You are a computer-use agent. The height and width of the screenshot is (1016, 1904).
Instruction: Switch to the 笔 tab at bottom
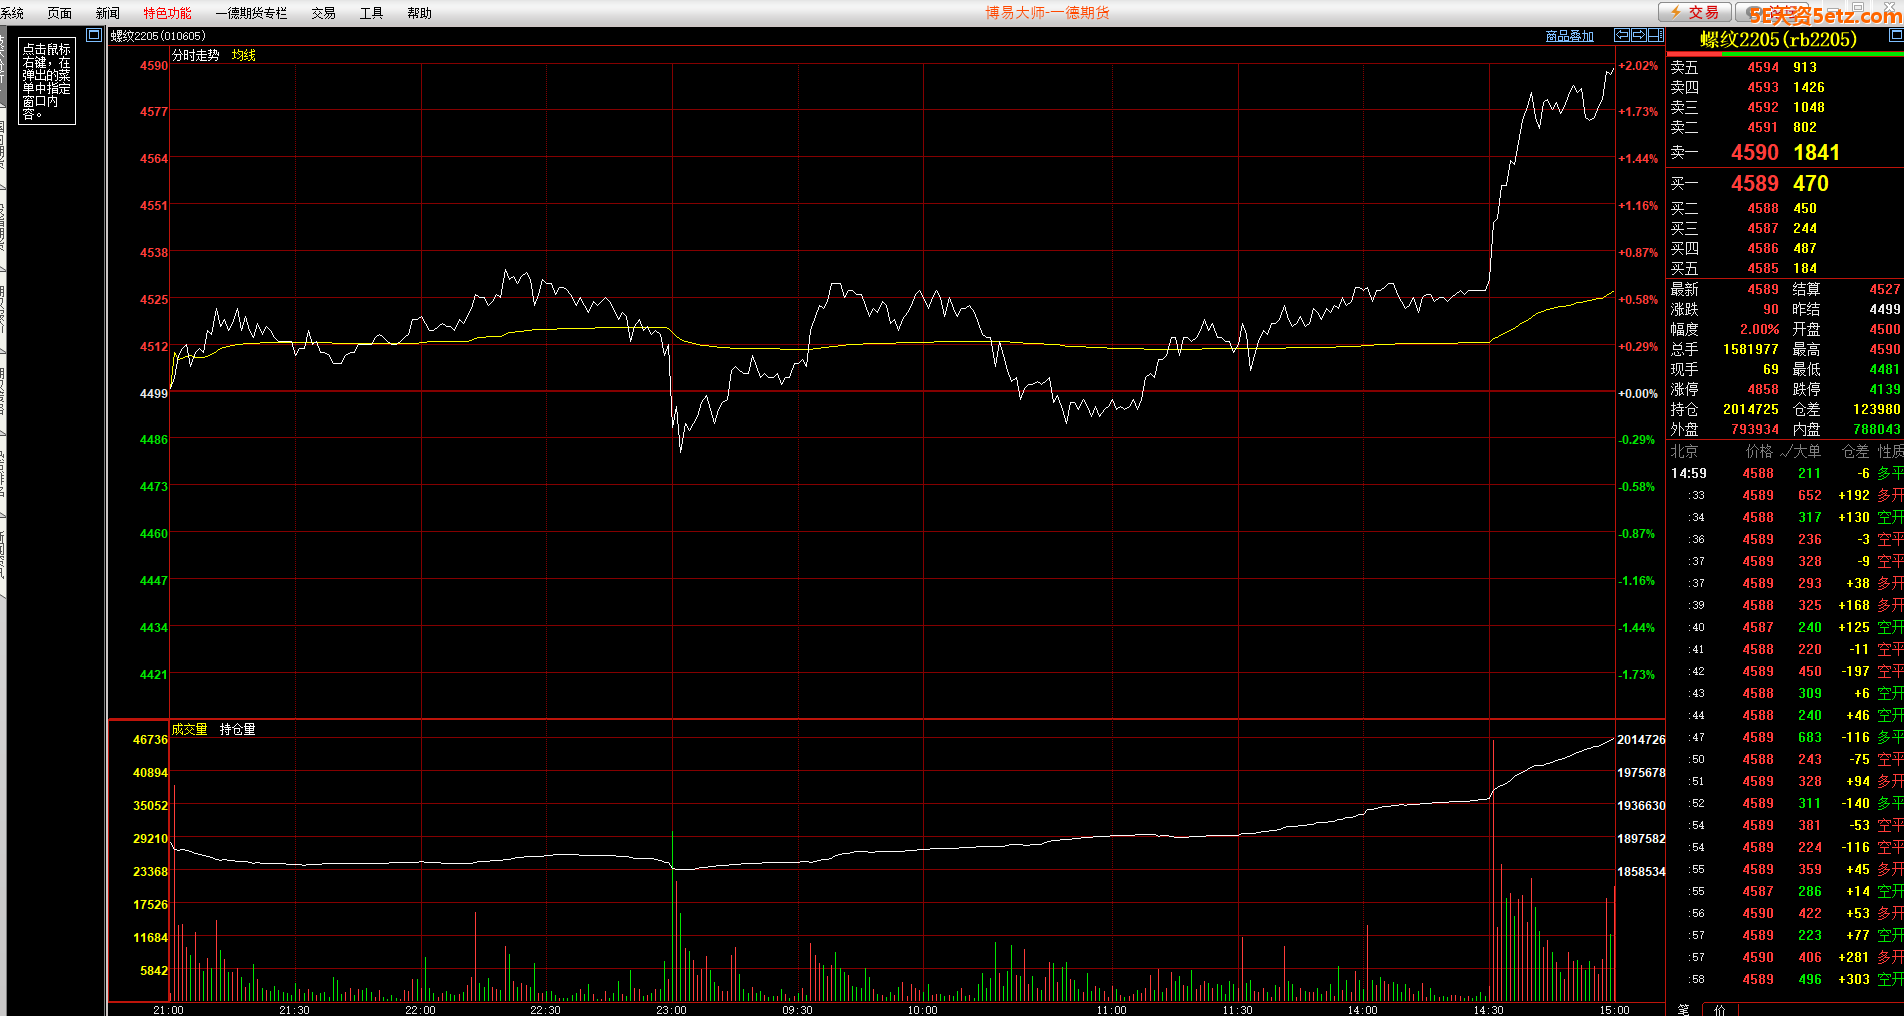click(x=1683, y=1009)
